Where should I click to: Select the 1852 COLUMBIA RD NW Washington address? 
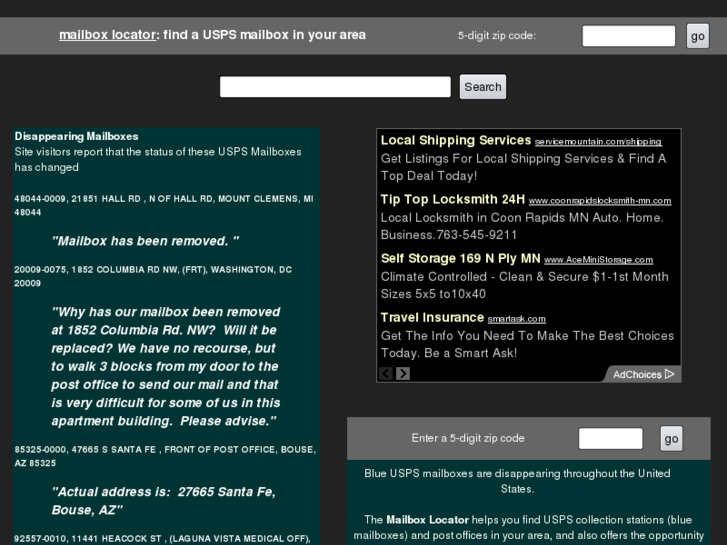coord(153,276)
